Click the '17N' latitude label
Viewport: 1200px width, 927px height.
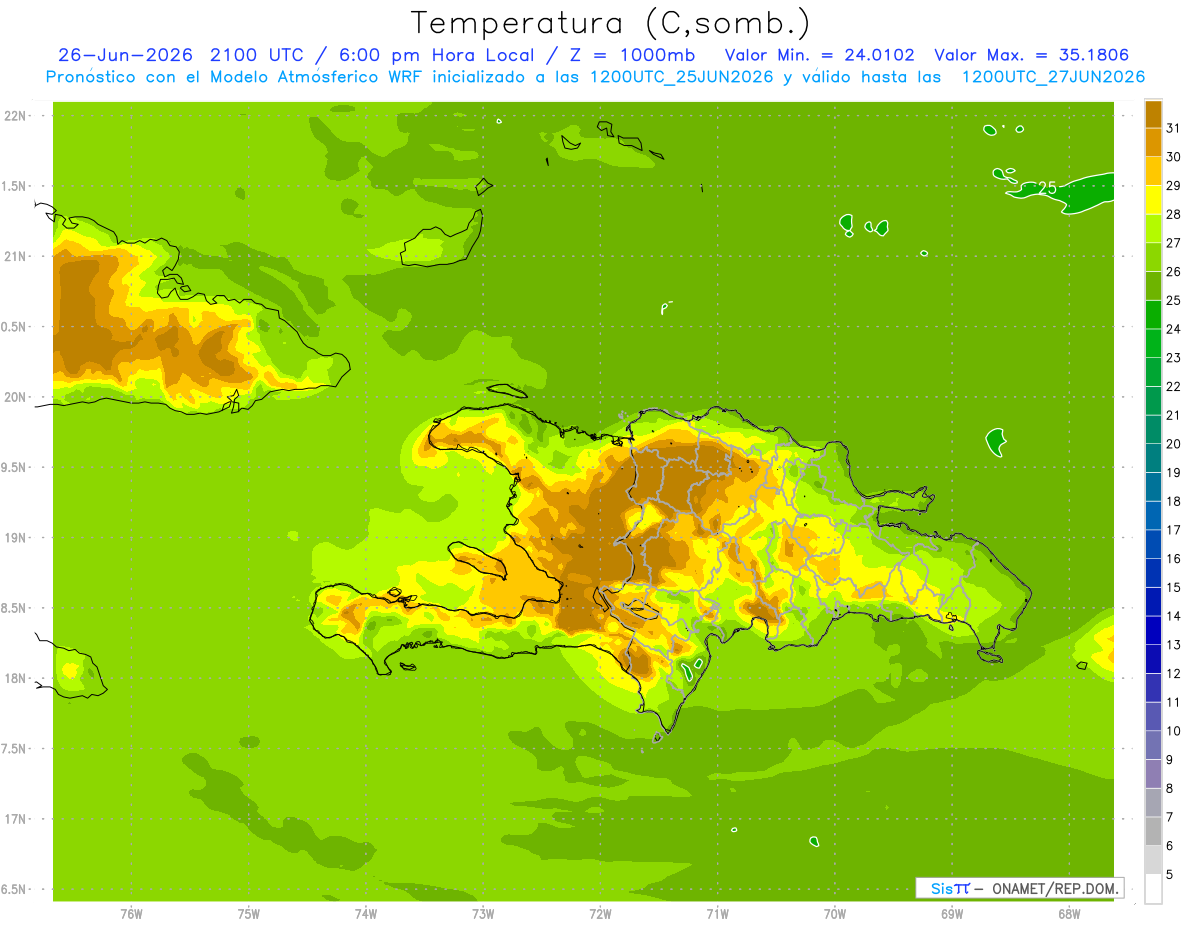click(15, 820)
